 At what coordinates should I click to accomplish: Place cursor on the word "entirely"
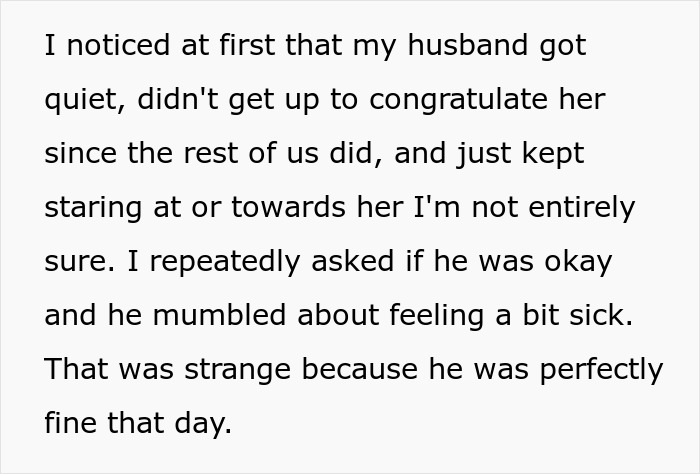[582, 208]
